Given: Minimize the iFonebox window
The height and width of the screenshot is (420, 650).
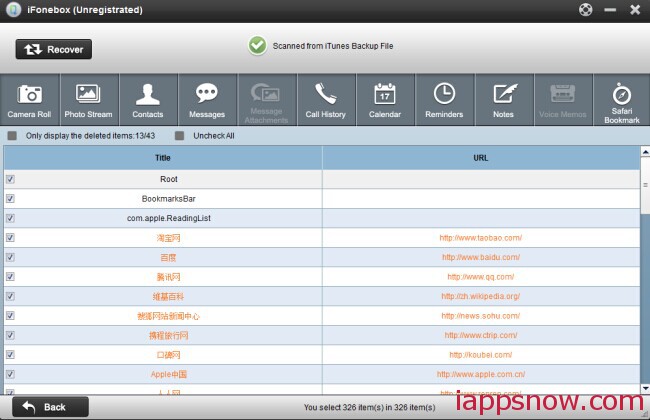Looking at the screenshot, I should click(610, 10).
